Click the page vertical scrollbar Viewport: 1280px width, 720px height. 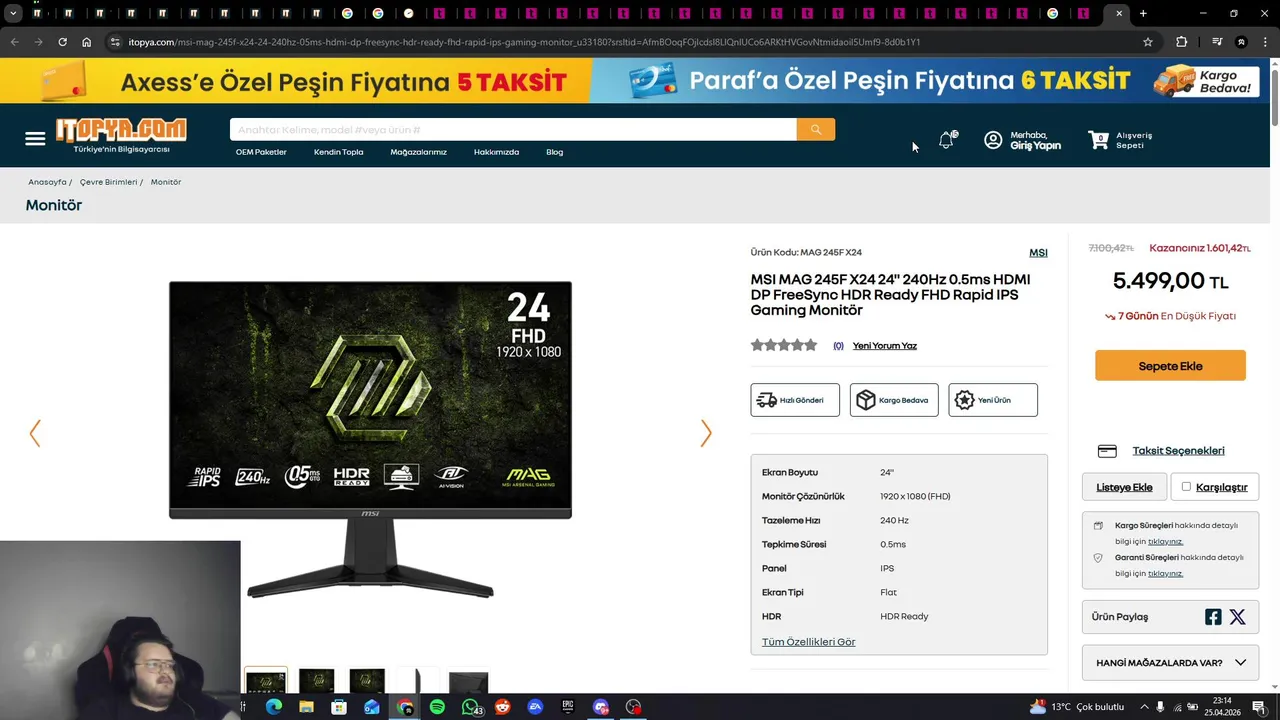pos(1274,100)
